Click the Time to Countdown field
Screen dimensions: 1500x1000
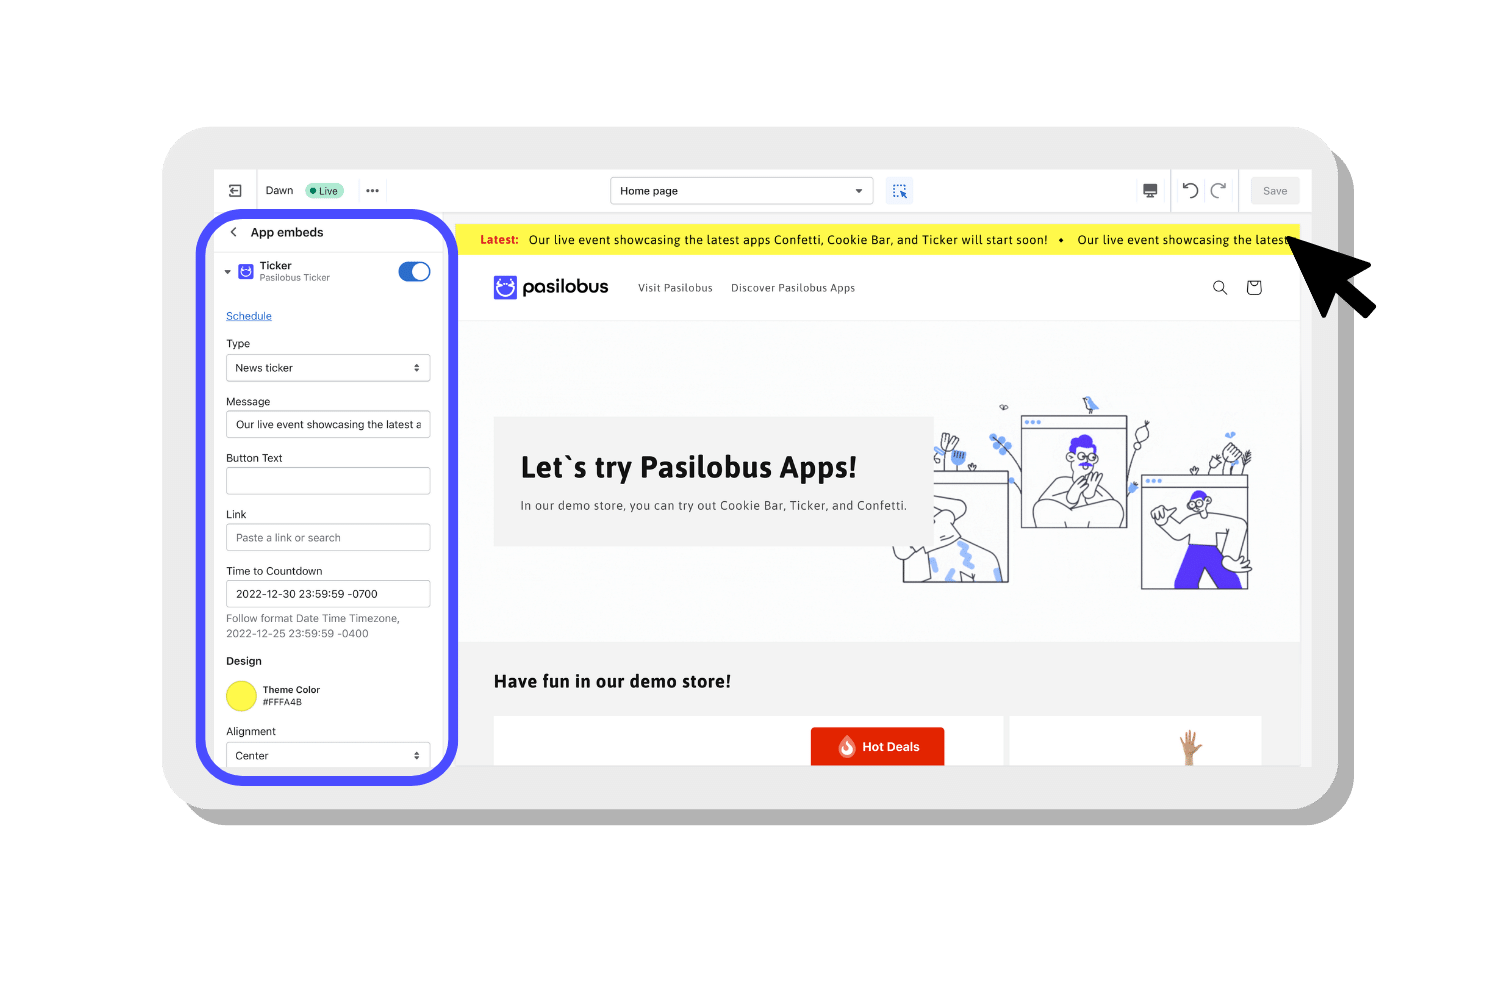point(328,594)
